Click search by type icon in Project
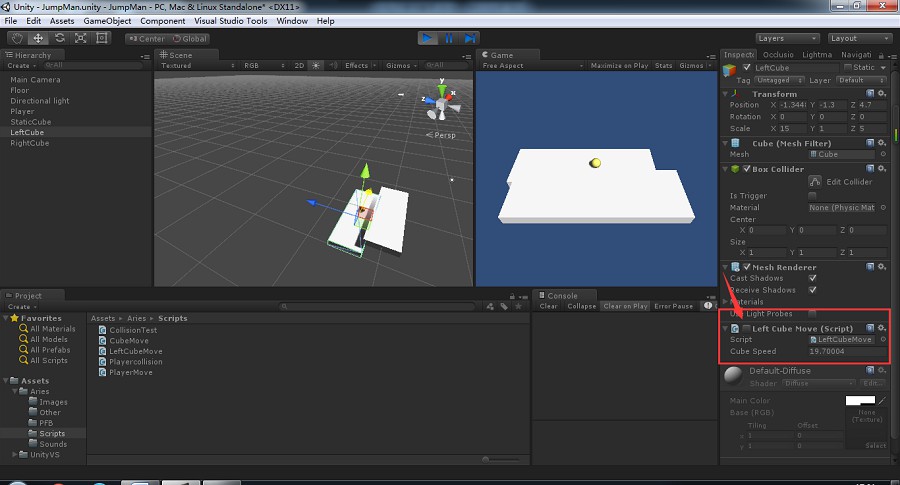 (x=490, y=306)
